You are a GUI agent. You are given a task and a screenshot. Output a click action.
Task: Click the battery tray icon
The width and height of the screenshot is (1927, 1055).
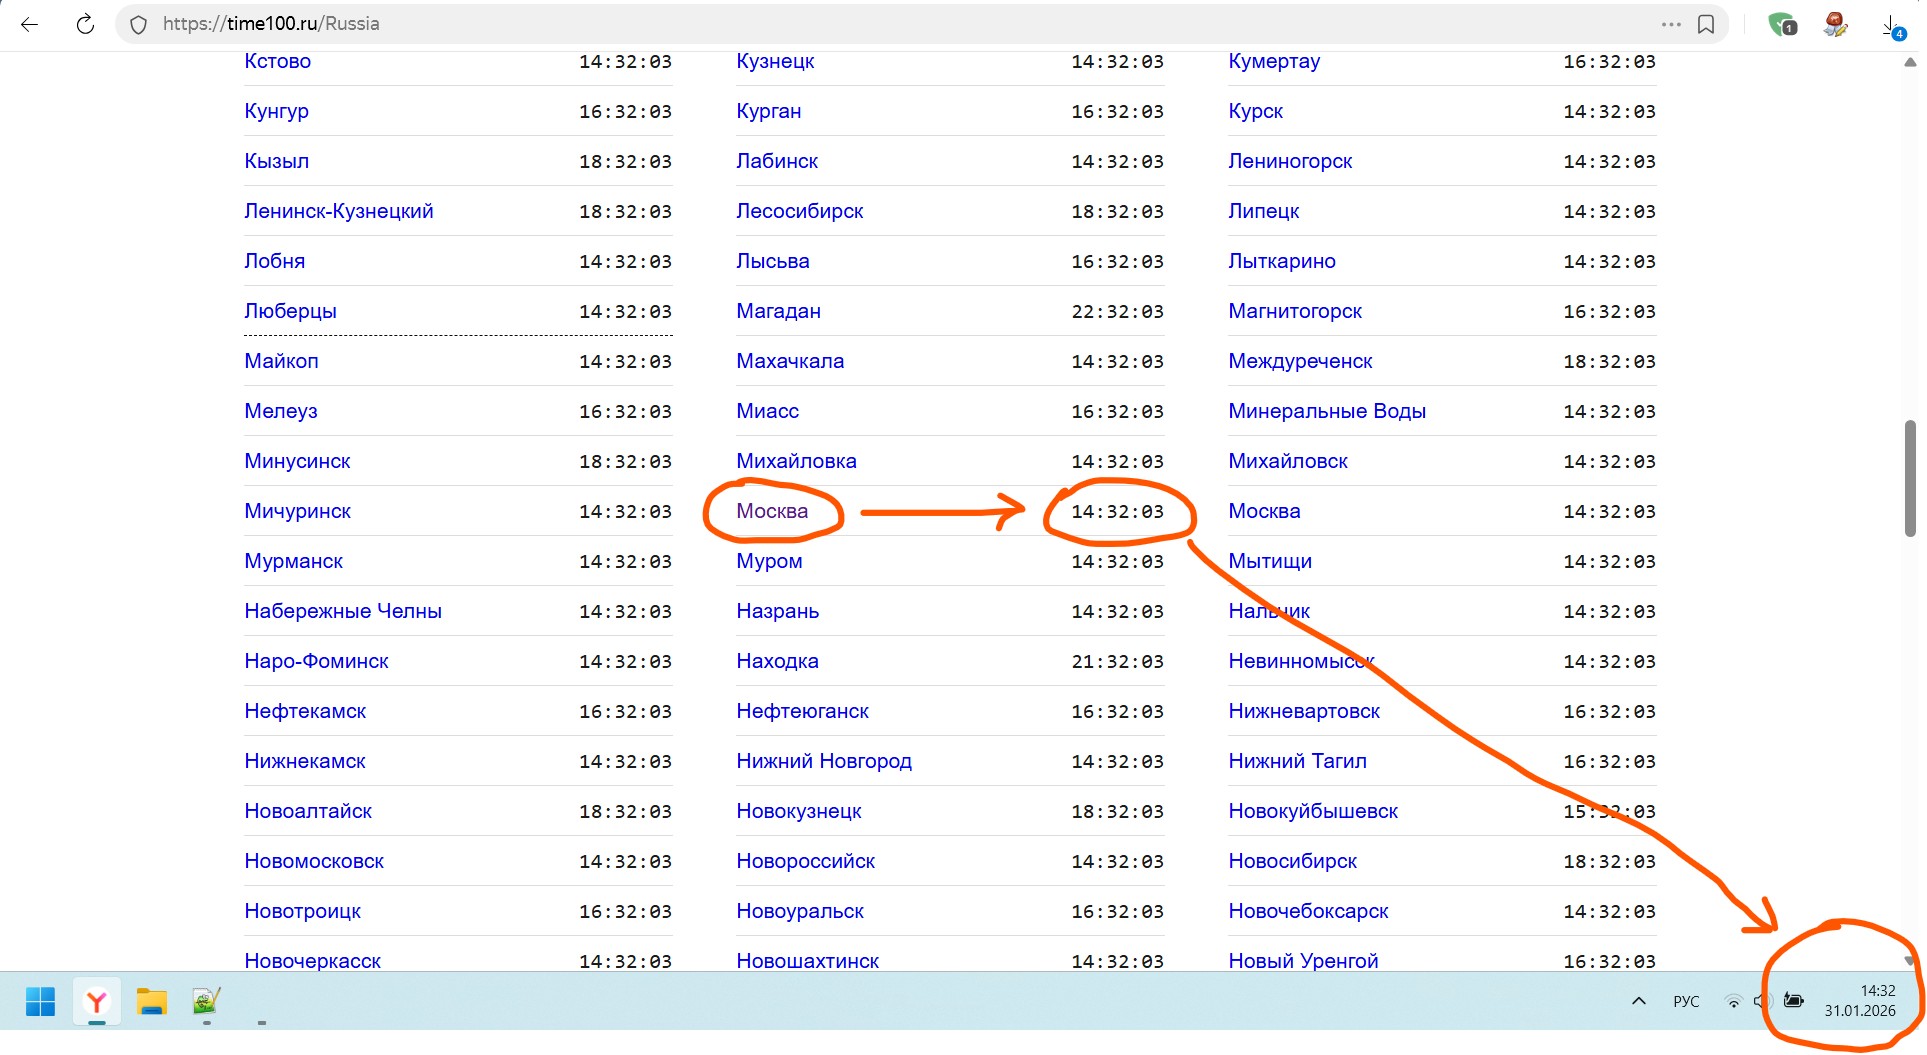click(x=1794, y=1001)
